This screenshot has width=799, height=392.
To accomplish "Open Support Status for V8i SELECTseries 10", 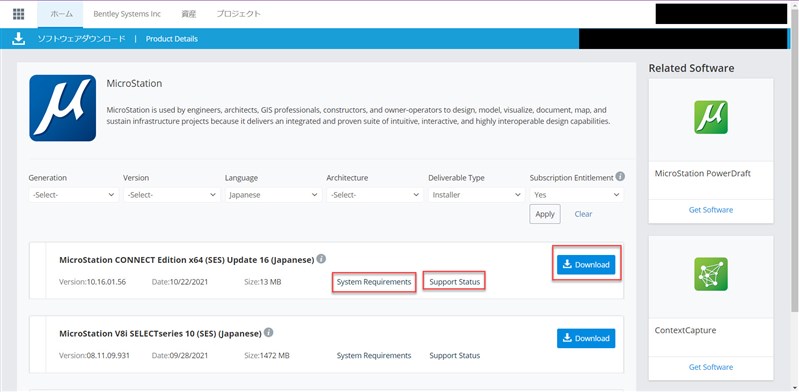I will [x=455, y=355].
